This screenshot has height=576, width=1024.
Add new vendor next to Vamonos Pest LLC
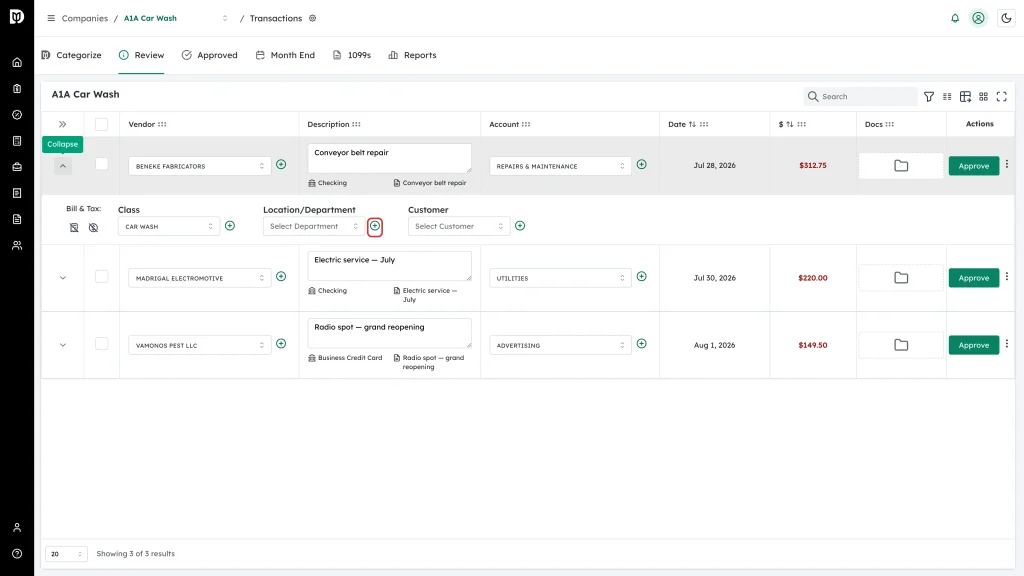click(281, 344)
